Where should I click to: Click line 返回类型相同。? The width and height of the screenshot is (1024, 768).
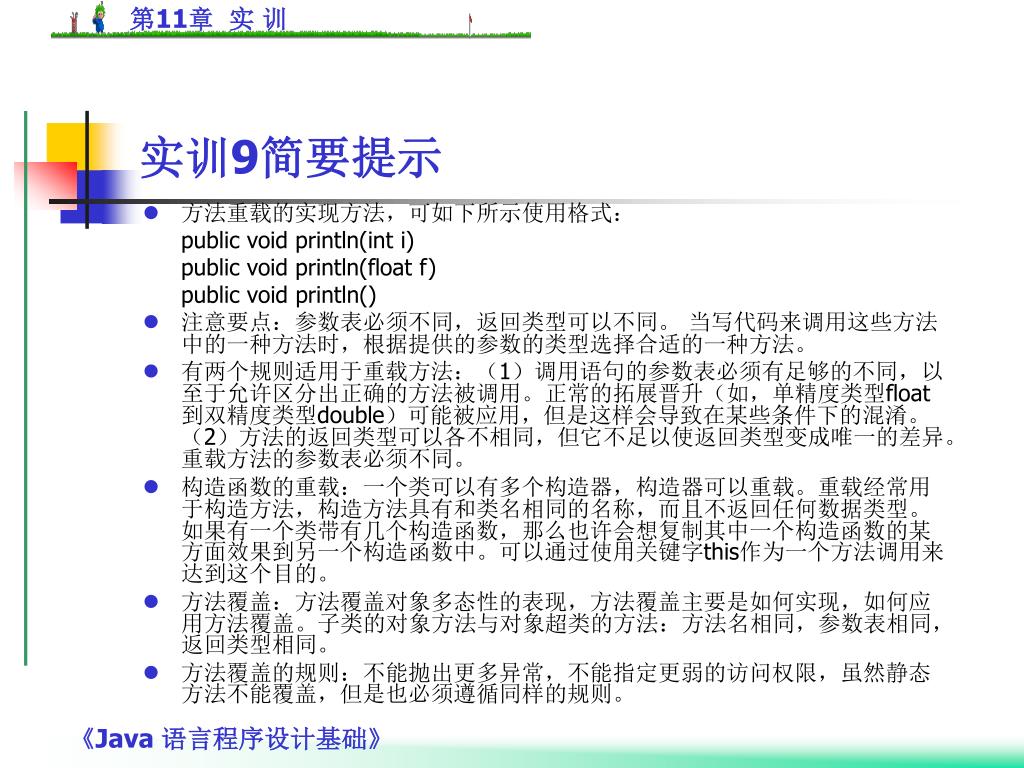point(255,645)
